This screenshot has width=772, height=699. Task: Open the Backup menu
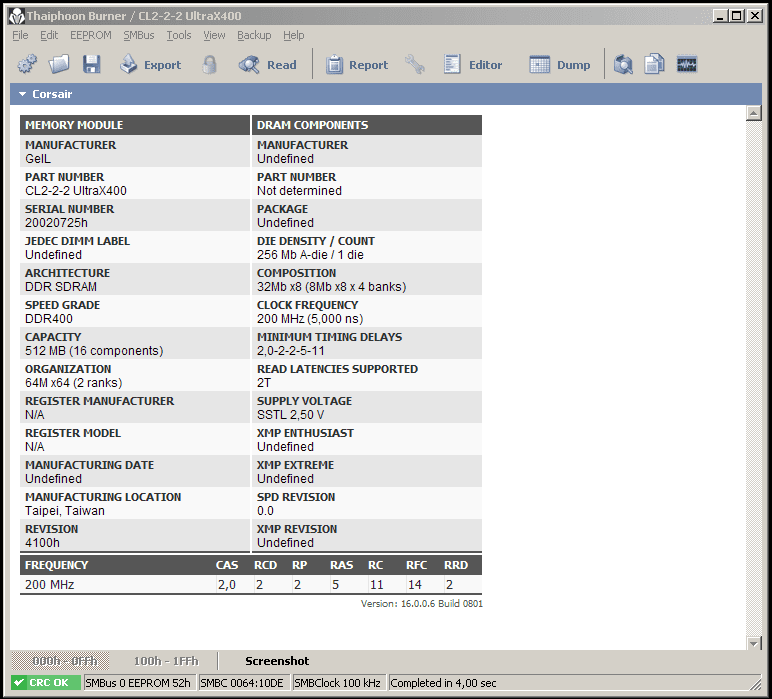coord(254,35)
